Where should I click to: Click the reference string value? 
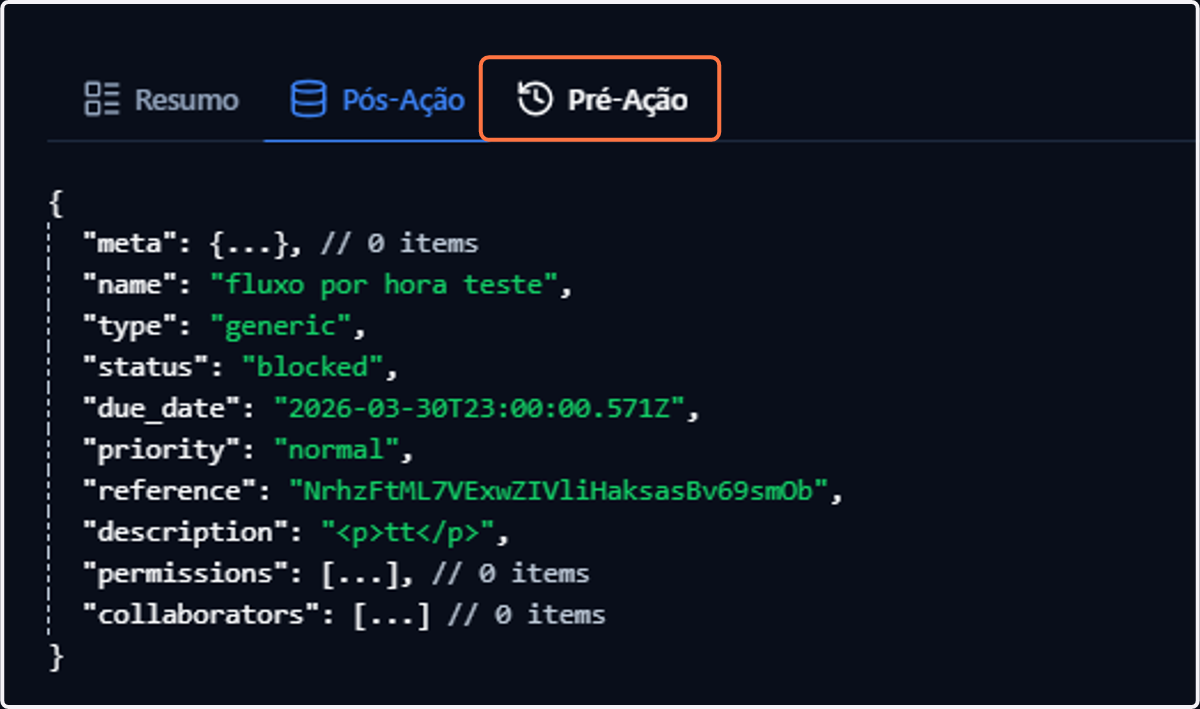point(559,490)
